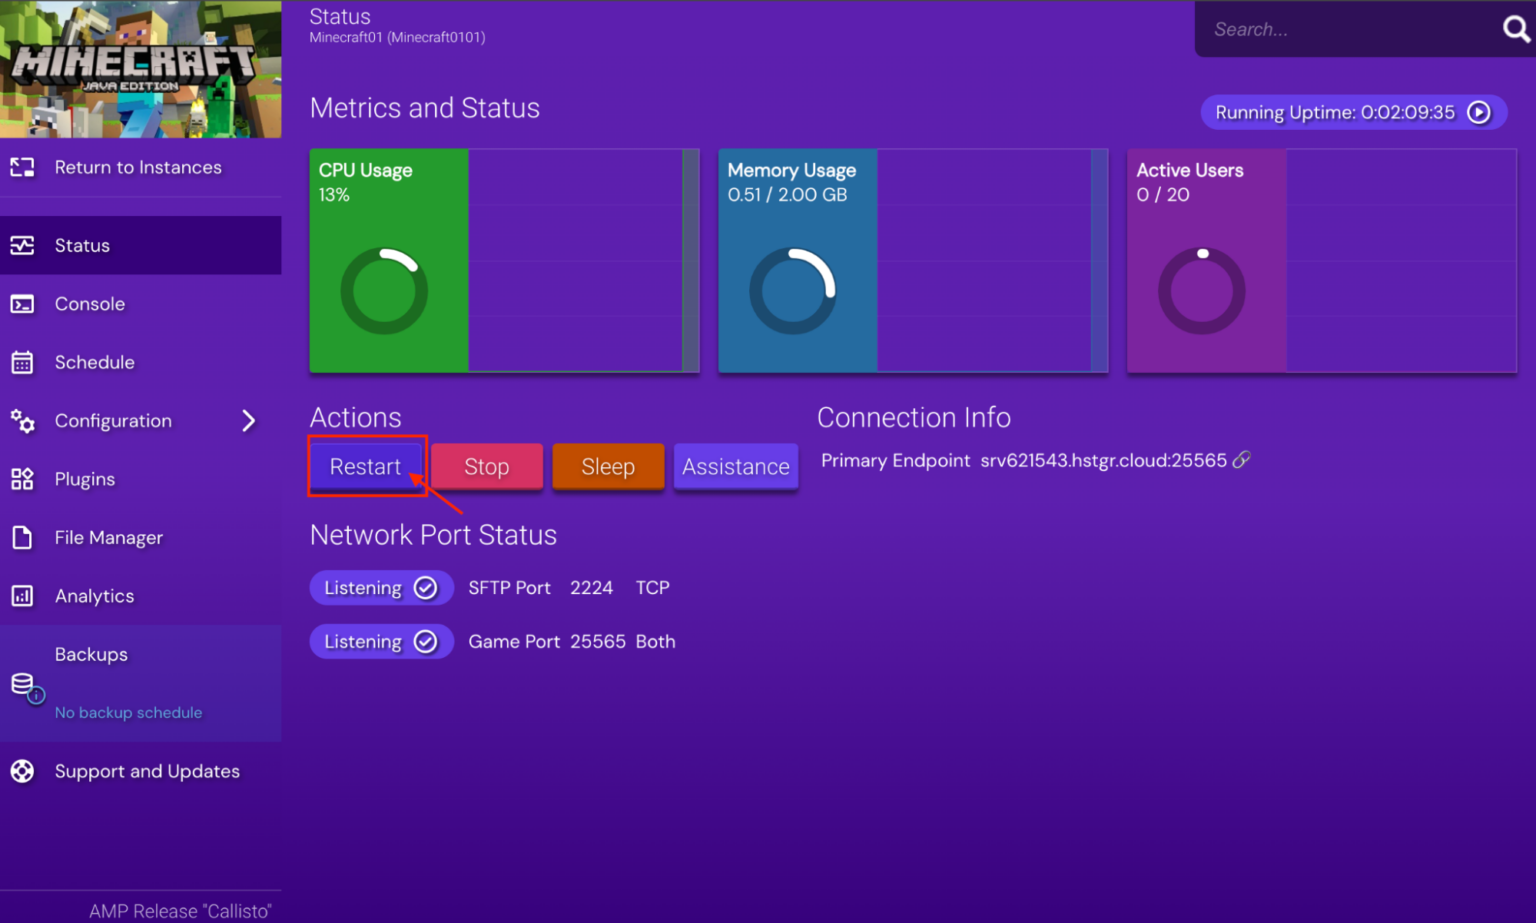Screen dimensions: 1536x923
Task: Open the Console panel icon
Action: click(x=22, y=304)
